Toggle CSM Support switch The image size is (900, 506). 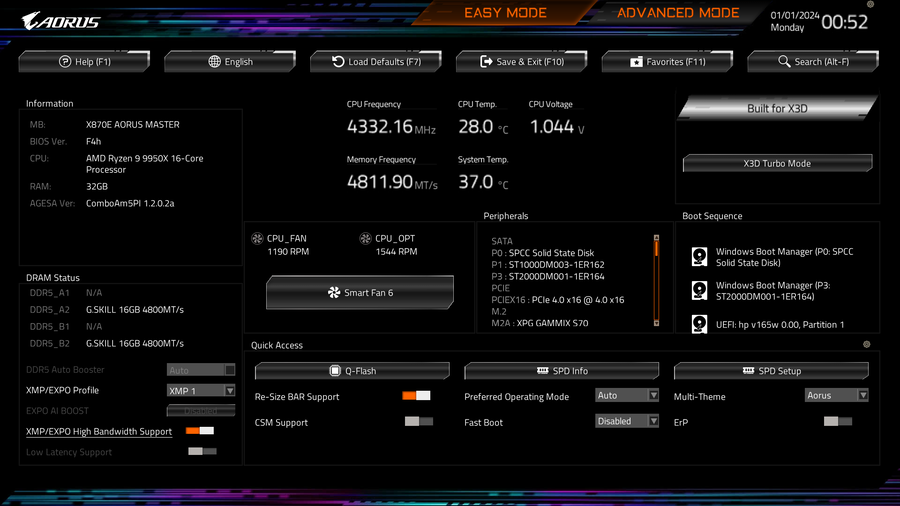click(x=418, y=422)
